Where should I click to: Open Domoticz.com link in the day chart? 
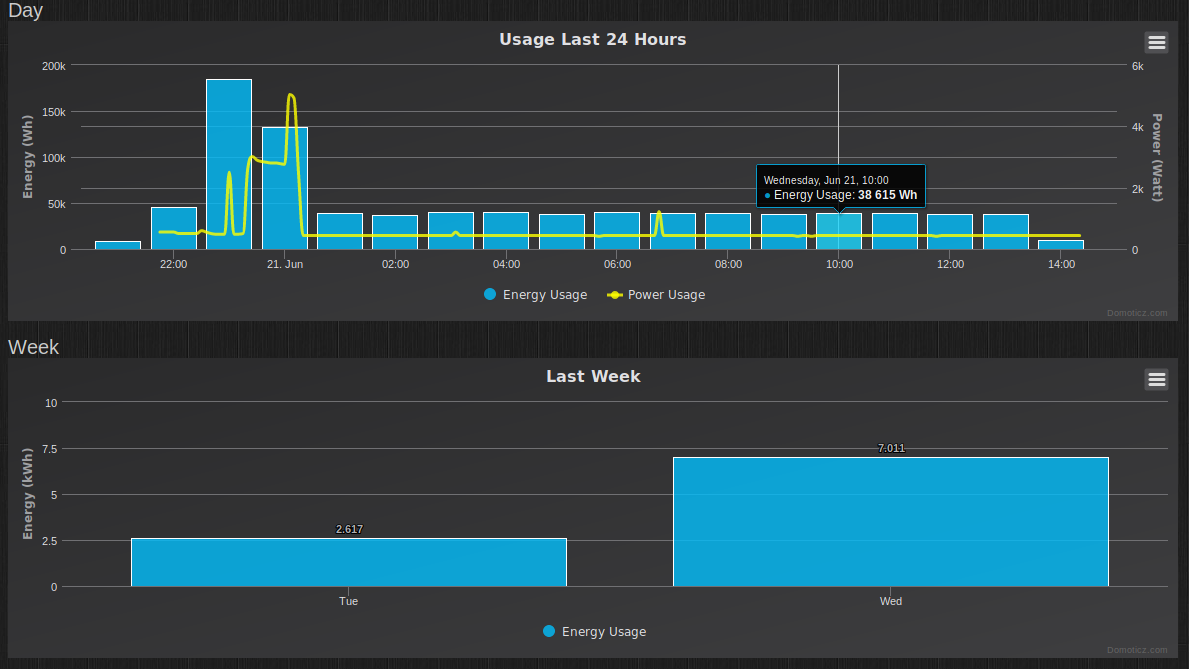(1137, 313)
